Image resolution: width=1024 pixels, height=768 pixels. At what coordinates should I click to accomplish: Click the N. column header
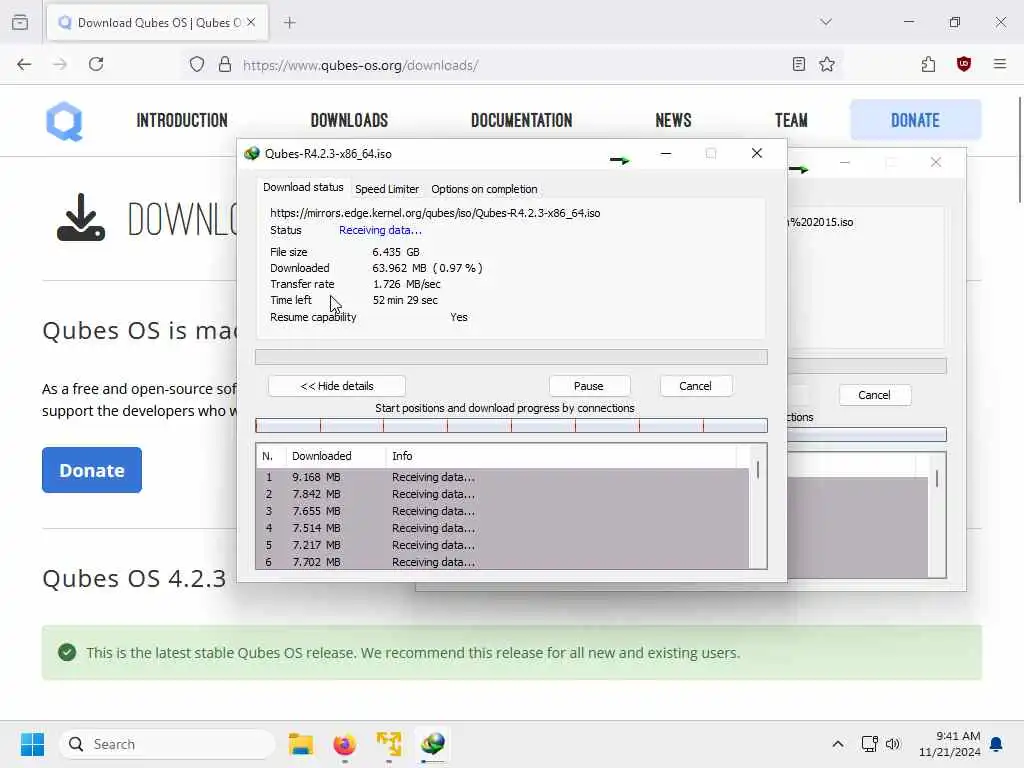tap(270, 456)
